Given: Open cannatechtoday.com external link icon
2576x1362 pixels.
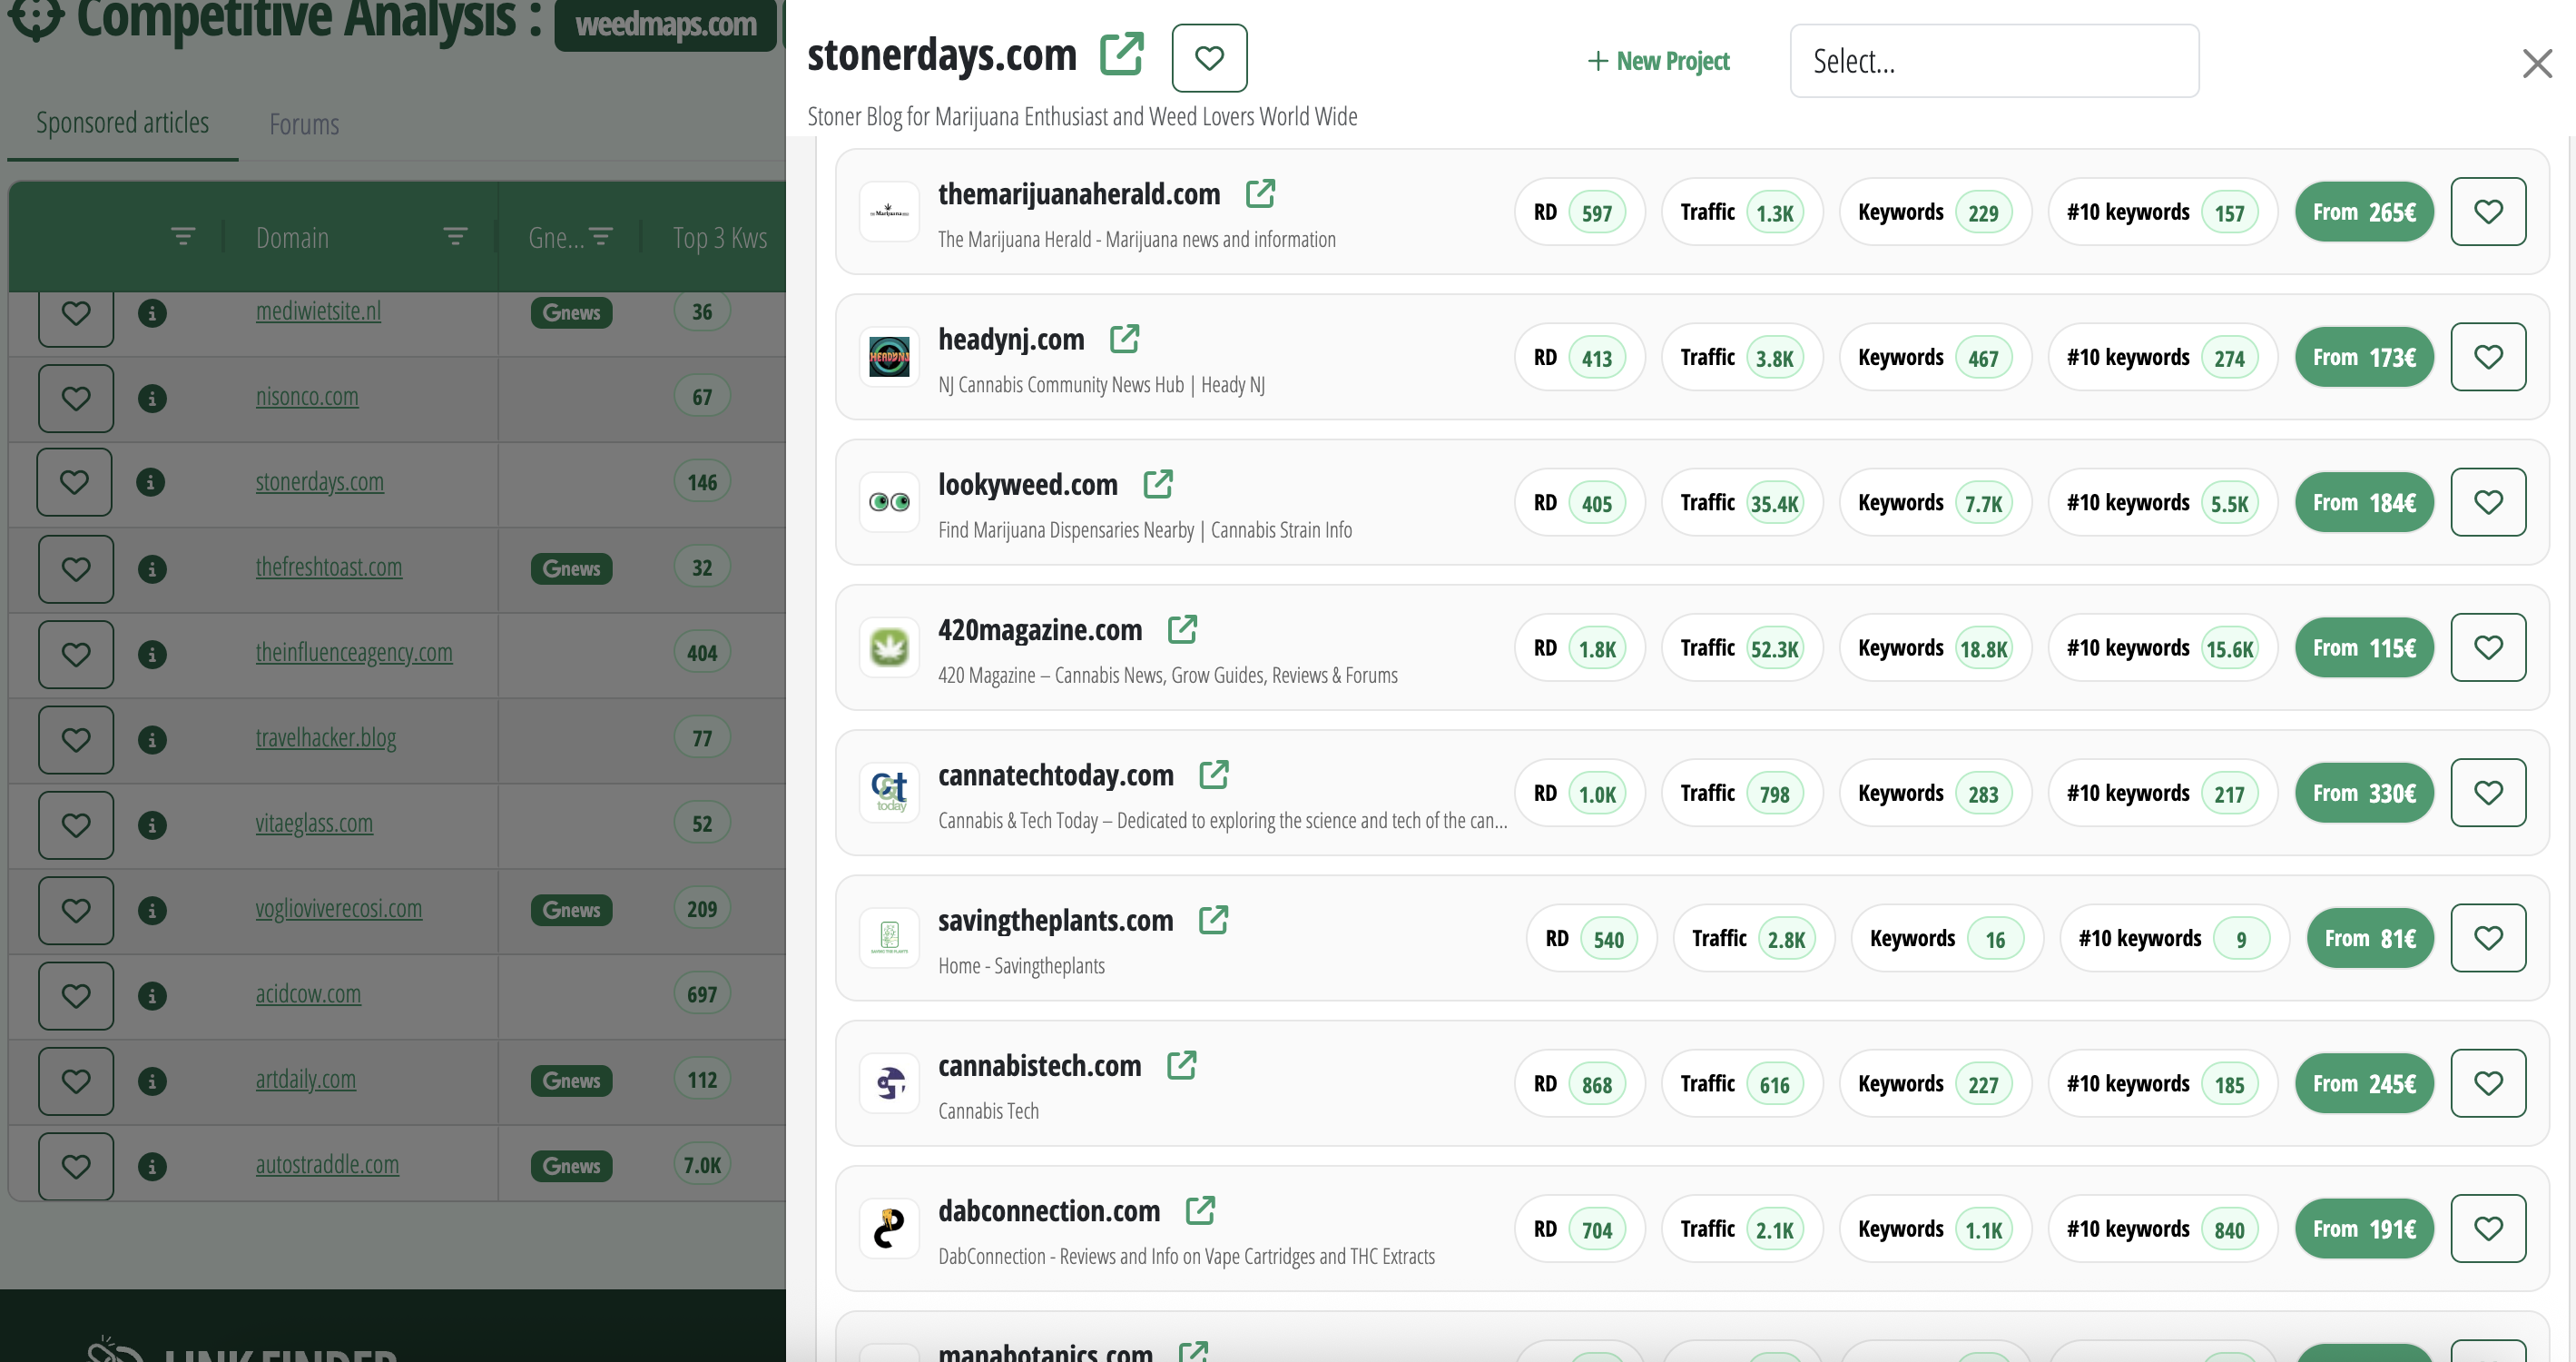Looking at the screenshot, I should coord(1213,774).
